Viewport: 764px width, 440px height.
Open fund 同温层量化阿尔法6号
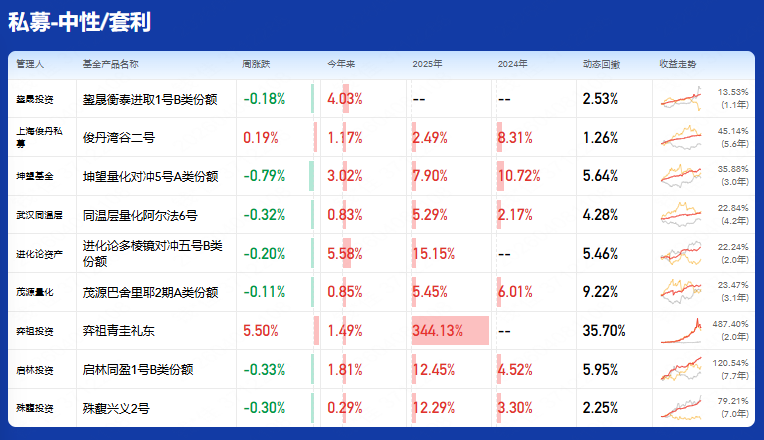(x=140, y=215)
